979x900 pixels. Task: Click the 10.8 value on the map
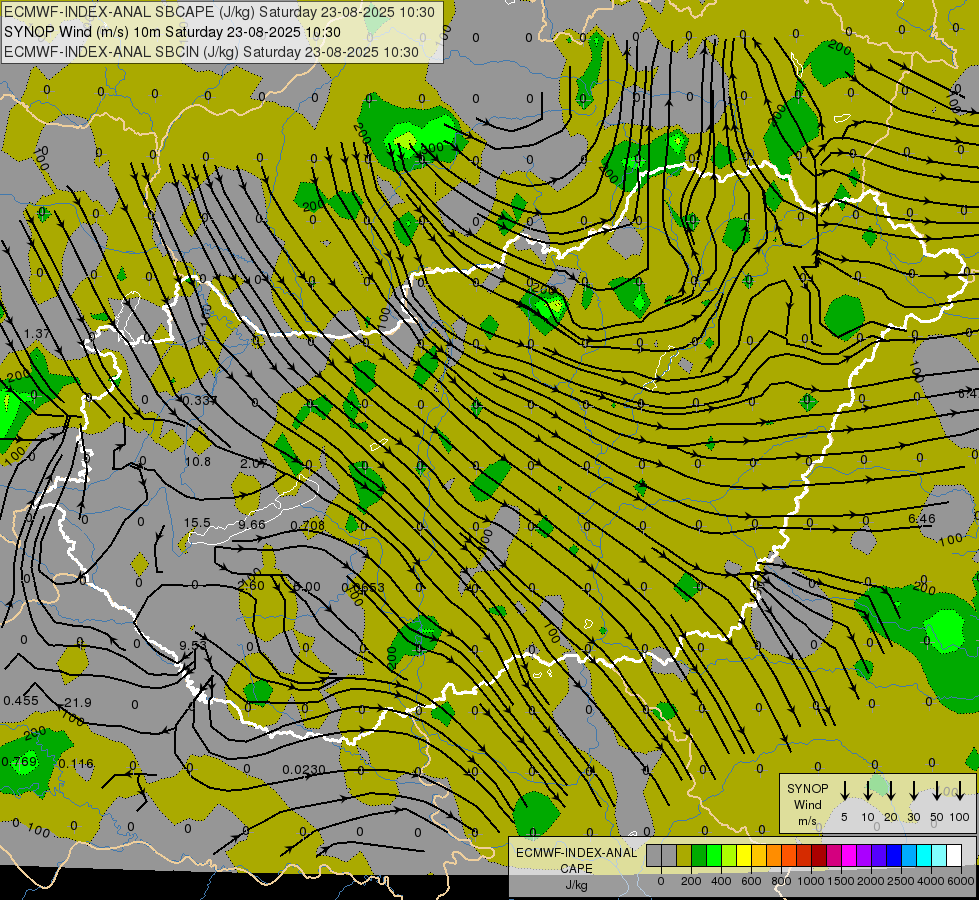tap(198, 462)
